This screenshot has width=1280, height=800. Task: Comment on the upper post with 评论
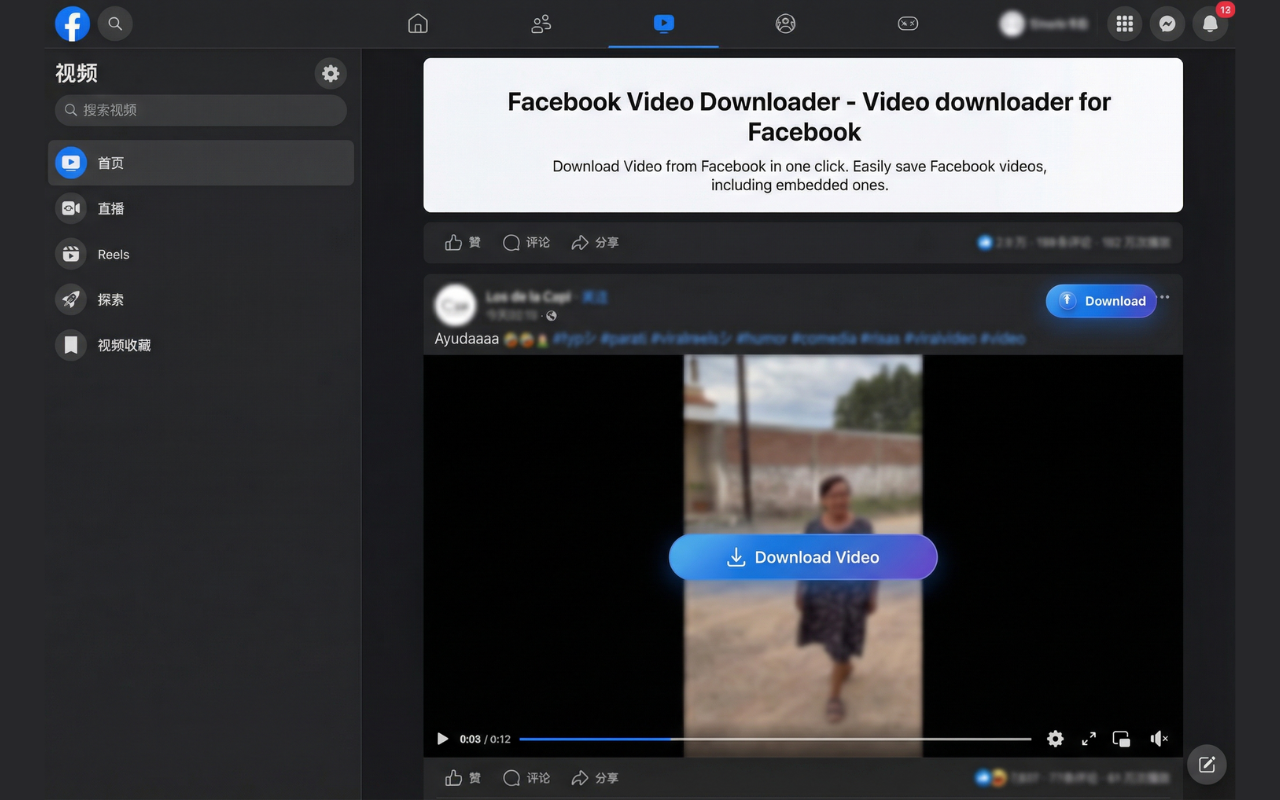pos(527,242)
